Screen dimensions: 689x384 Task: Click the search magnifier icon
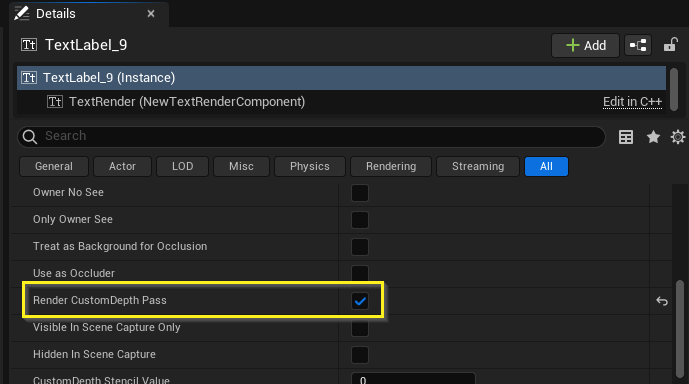[x=29, y=137]
